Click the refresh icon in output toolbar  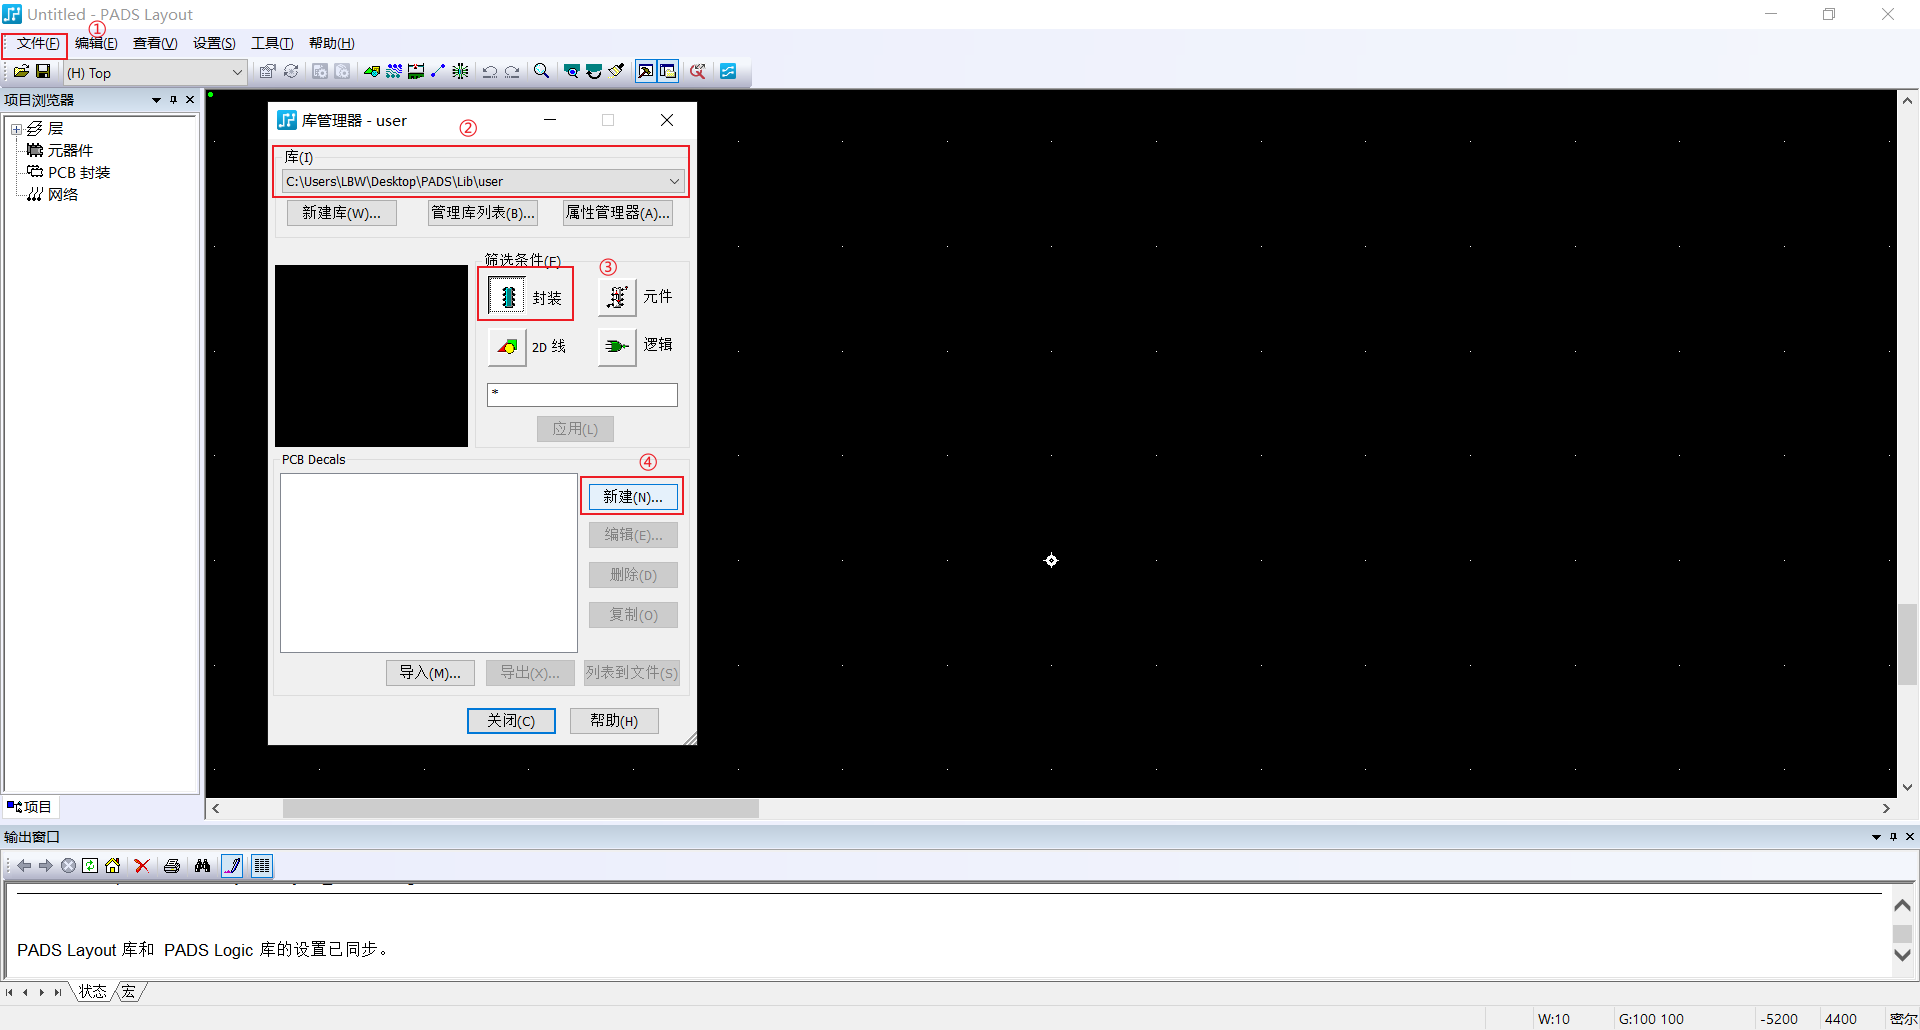point(90,866)
